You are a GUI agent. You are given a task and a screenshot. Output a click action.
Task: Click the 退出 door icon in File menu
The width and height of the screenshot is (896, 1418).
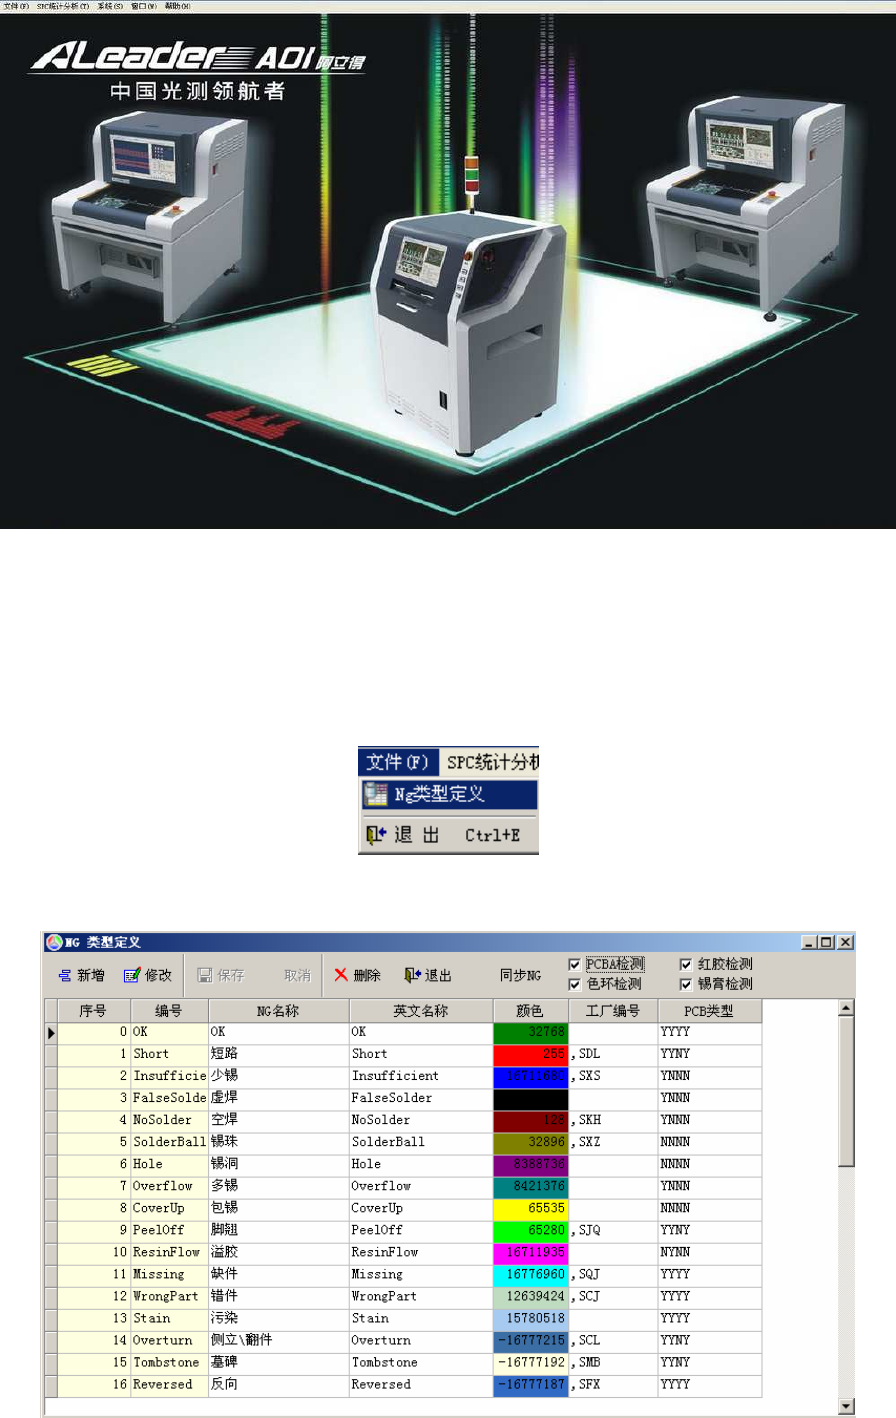point(376,835)
